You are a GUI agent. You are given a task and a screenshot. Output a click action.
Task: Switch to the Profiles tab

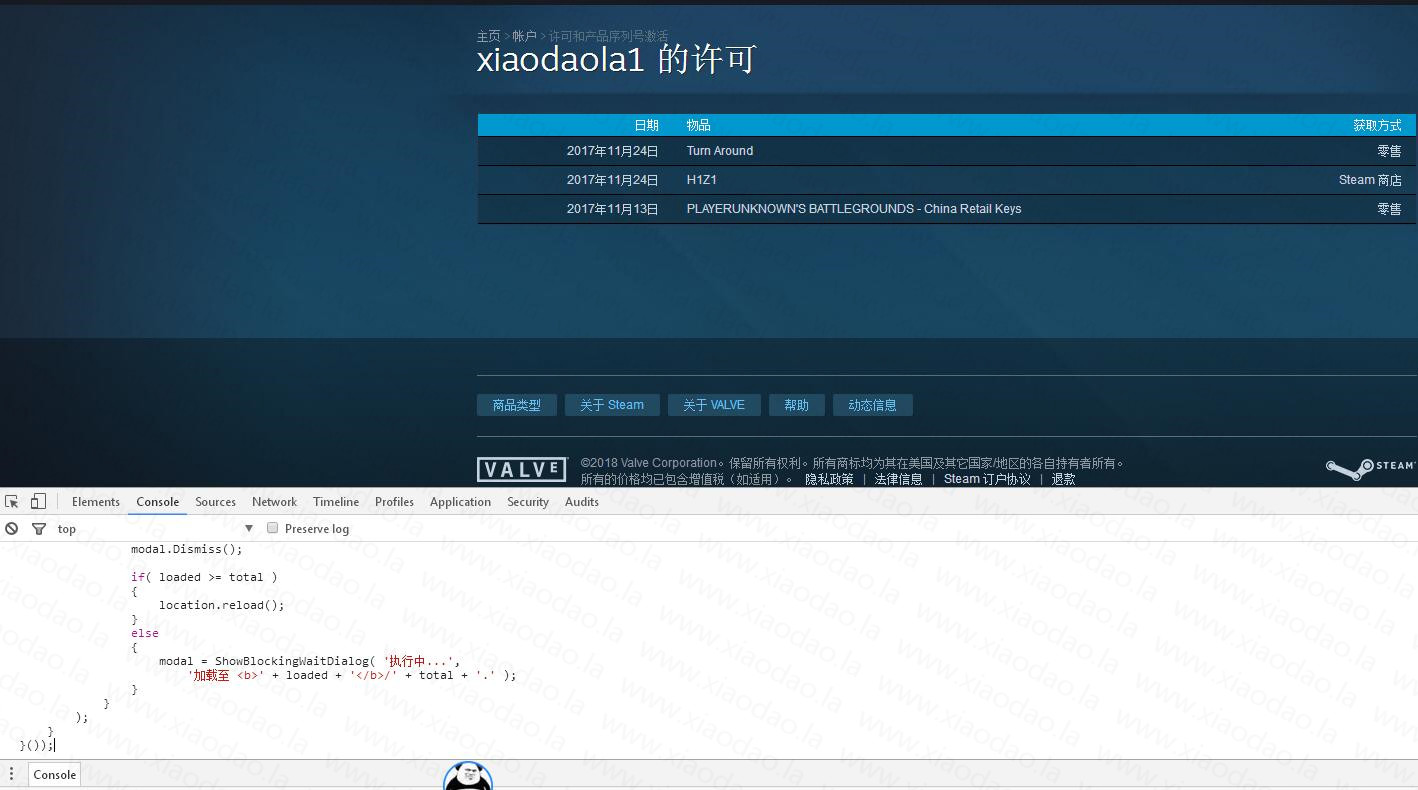click(x=395, y=502)
